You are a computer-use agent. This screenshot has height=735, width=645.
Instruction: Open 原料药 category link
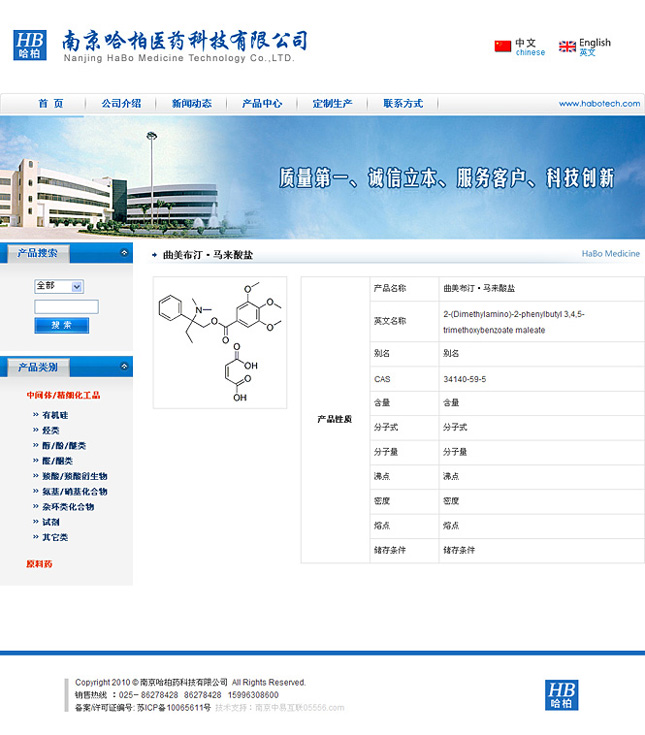pos(39,564)
